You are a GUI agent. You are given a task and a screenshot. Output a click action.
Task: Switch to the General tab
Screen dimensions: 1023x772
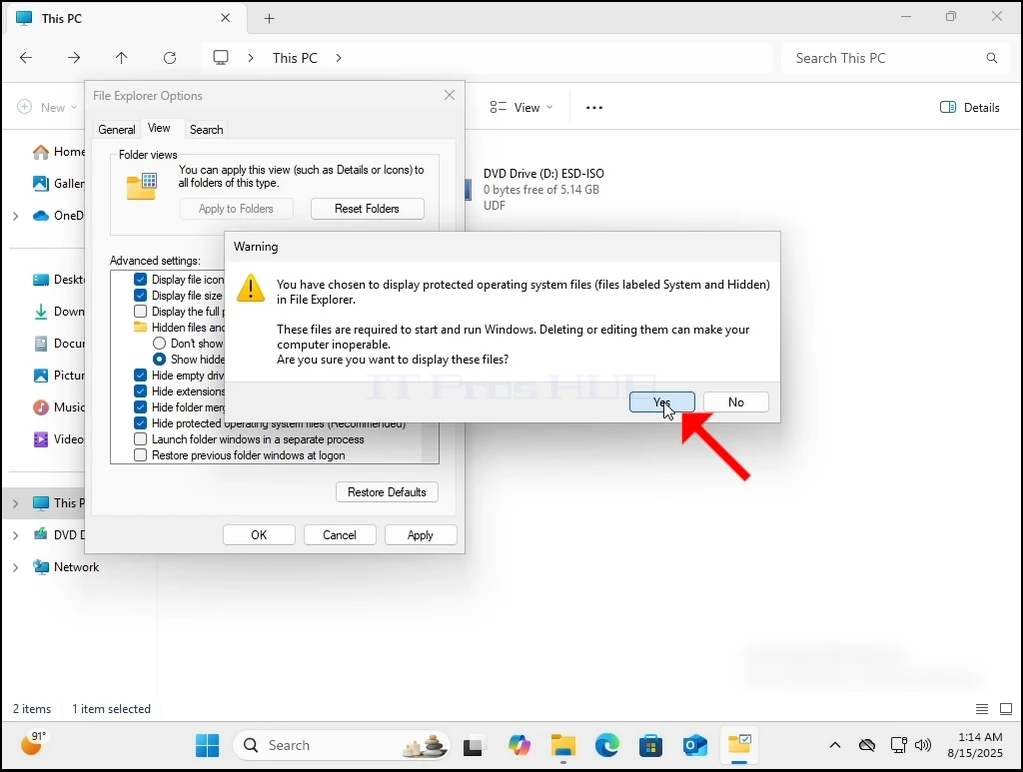[x=117, y=129]
